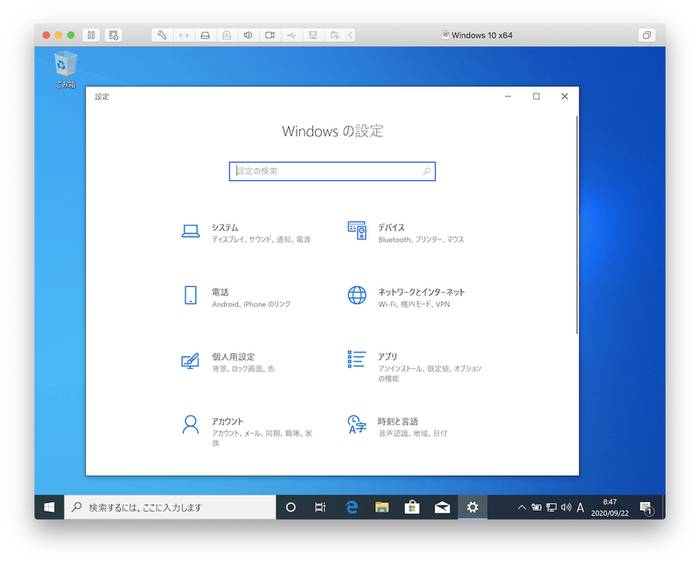
Task: Click the network tray icon
Action: pyautogui.click(x=551, y=507)
